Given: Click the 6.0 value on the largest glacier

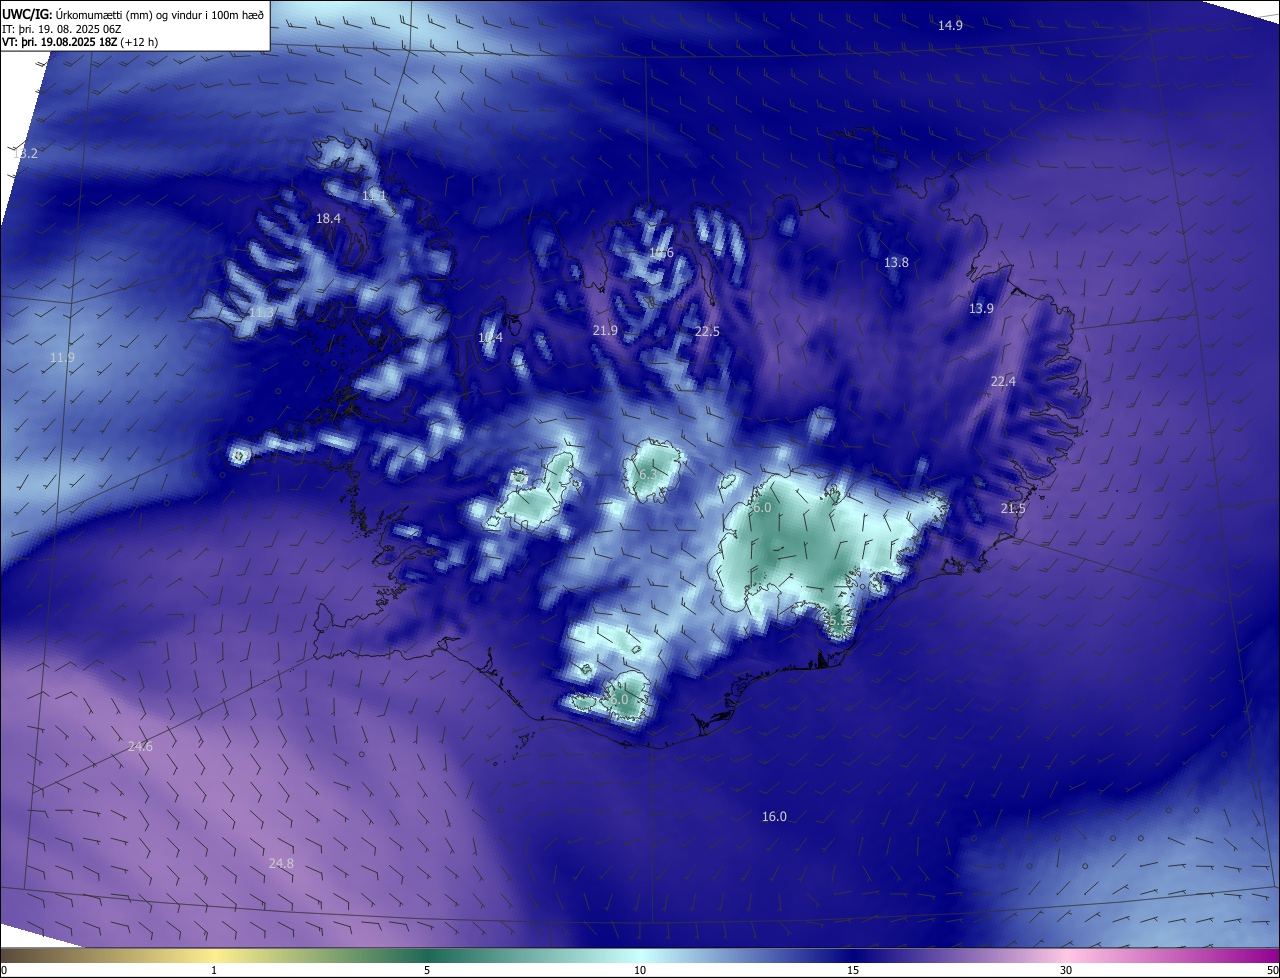Looking at the screenshot, I should [x=761, y=508].
